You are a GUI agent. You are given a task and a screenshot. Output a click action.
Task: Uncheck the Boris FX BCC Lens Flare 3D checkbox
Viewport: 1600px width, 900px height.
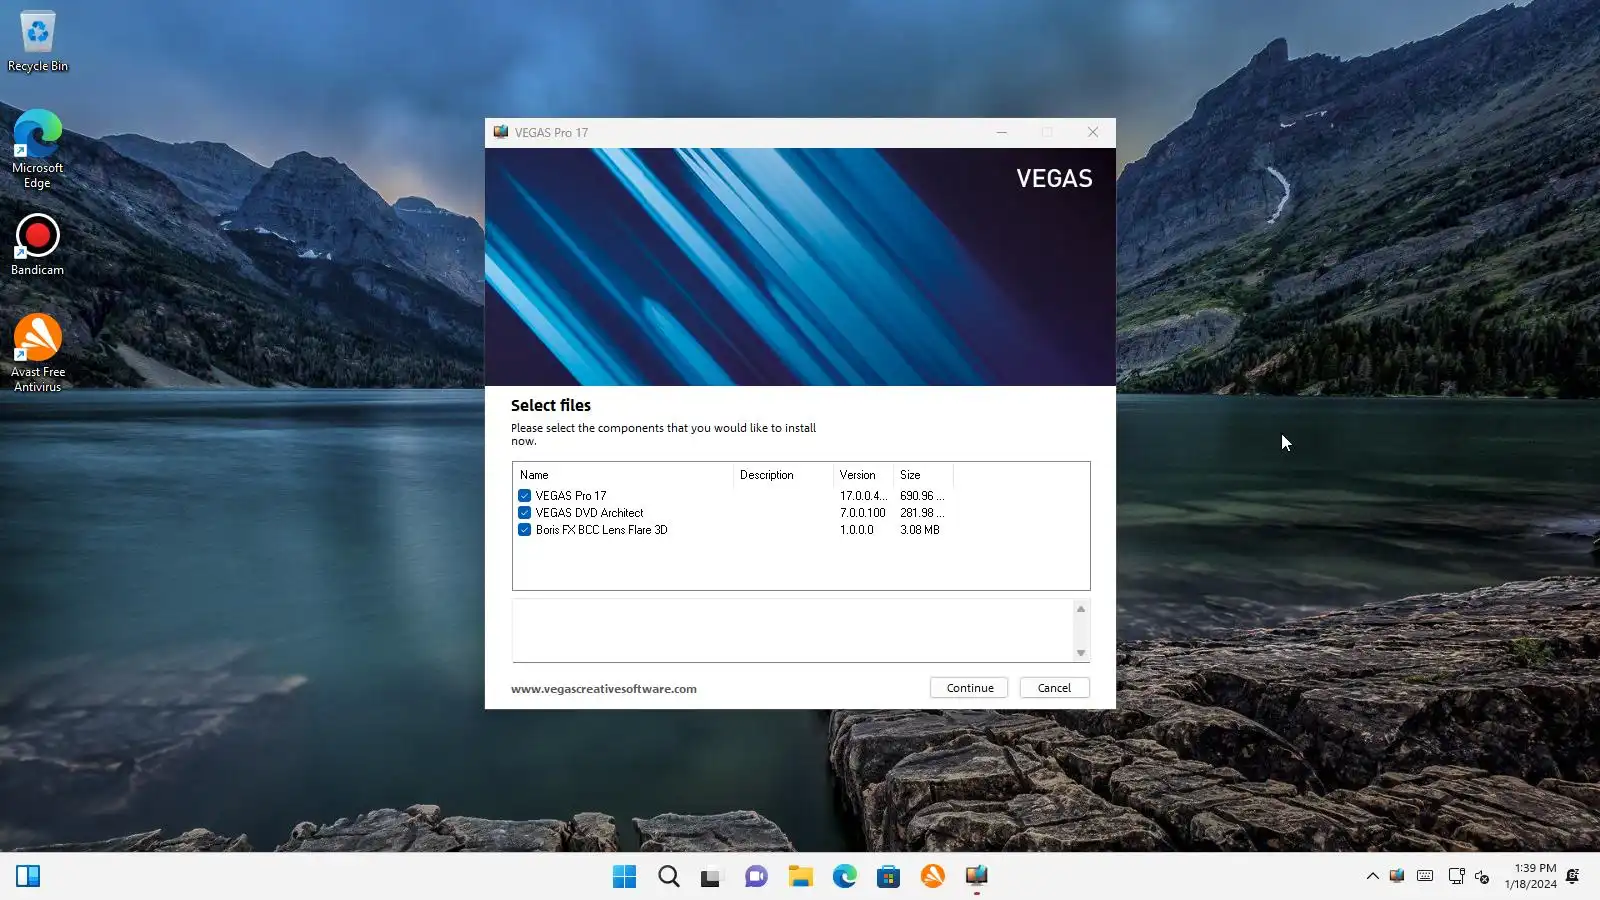(524, 530)
